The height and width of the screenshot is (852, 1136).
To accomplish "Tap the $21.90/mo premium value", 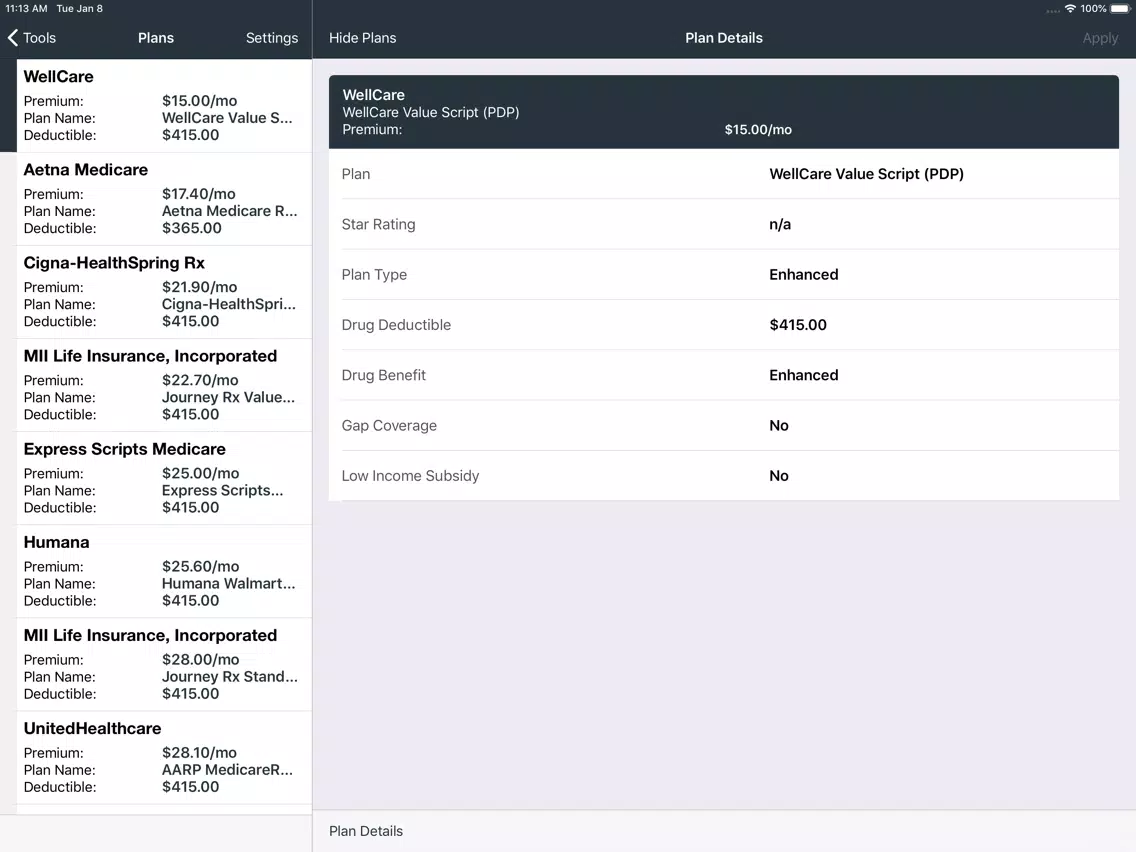I will (199, 287).
